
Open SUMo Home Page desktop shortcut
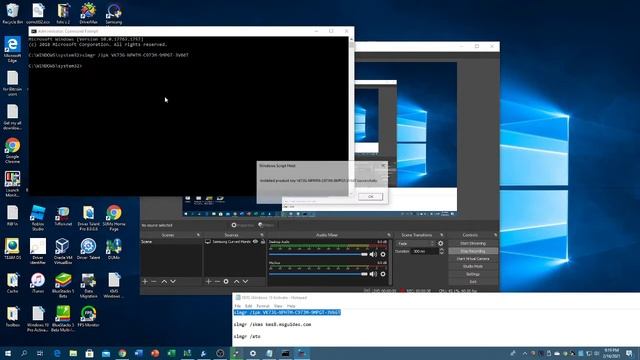coord(114,218)
